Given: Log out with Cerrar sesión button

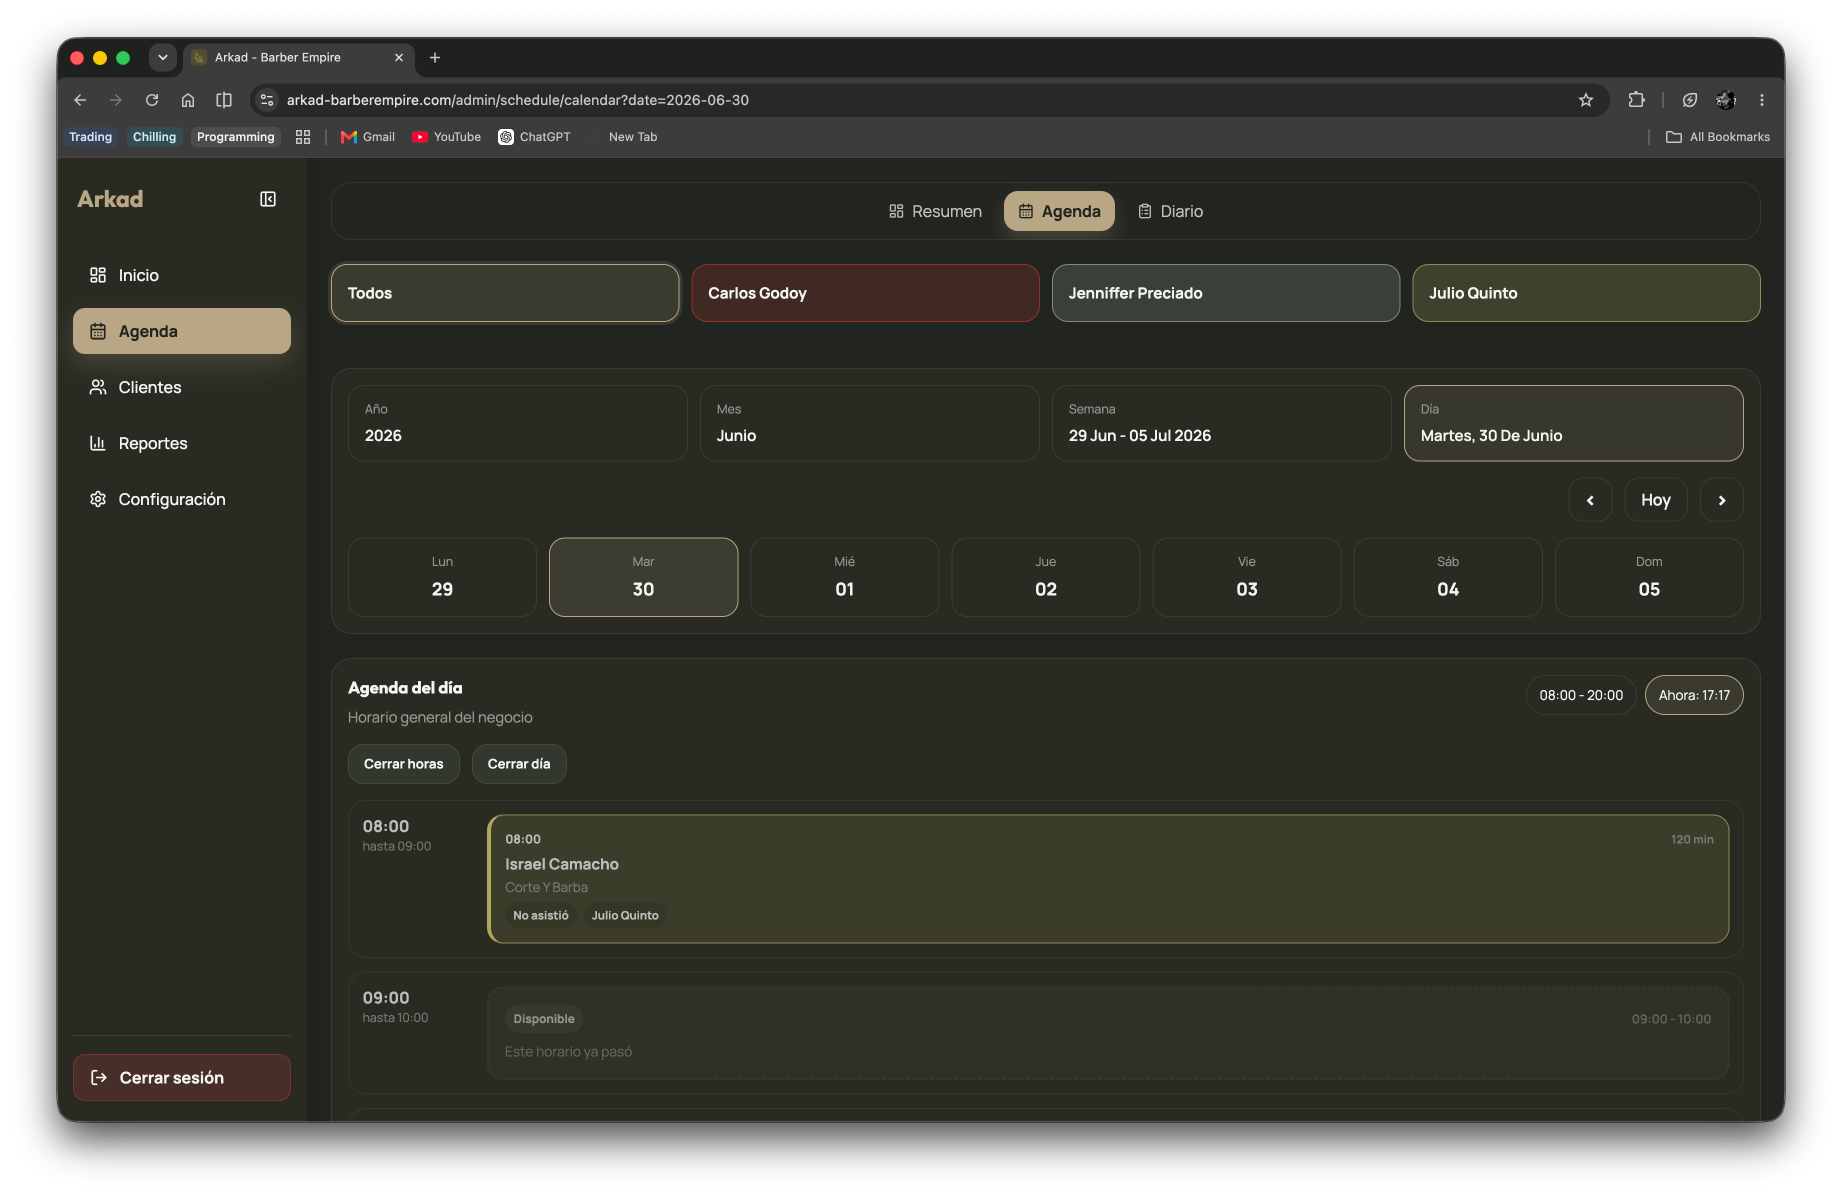Looking at the screenshot, I should click(x=182, y=1077).
